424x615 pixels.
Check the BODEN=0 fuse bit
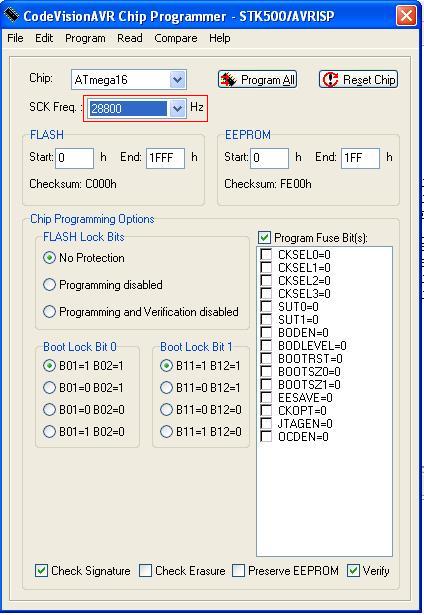(266, 332)
